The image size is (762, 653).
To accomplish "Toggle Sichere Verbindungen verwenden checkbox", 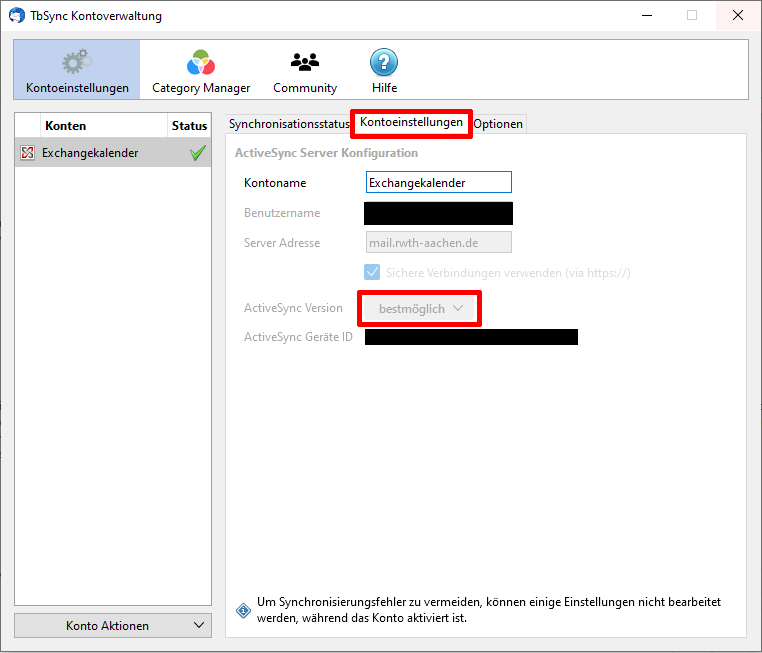I will pos(372,272).
